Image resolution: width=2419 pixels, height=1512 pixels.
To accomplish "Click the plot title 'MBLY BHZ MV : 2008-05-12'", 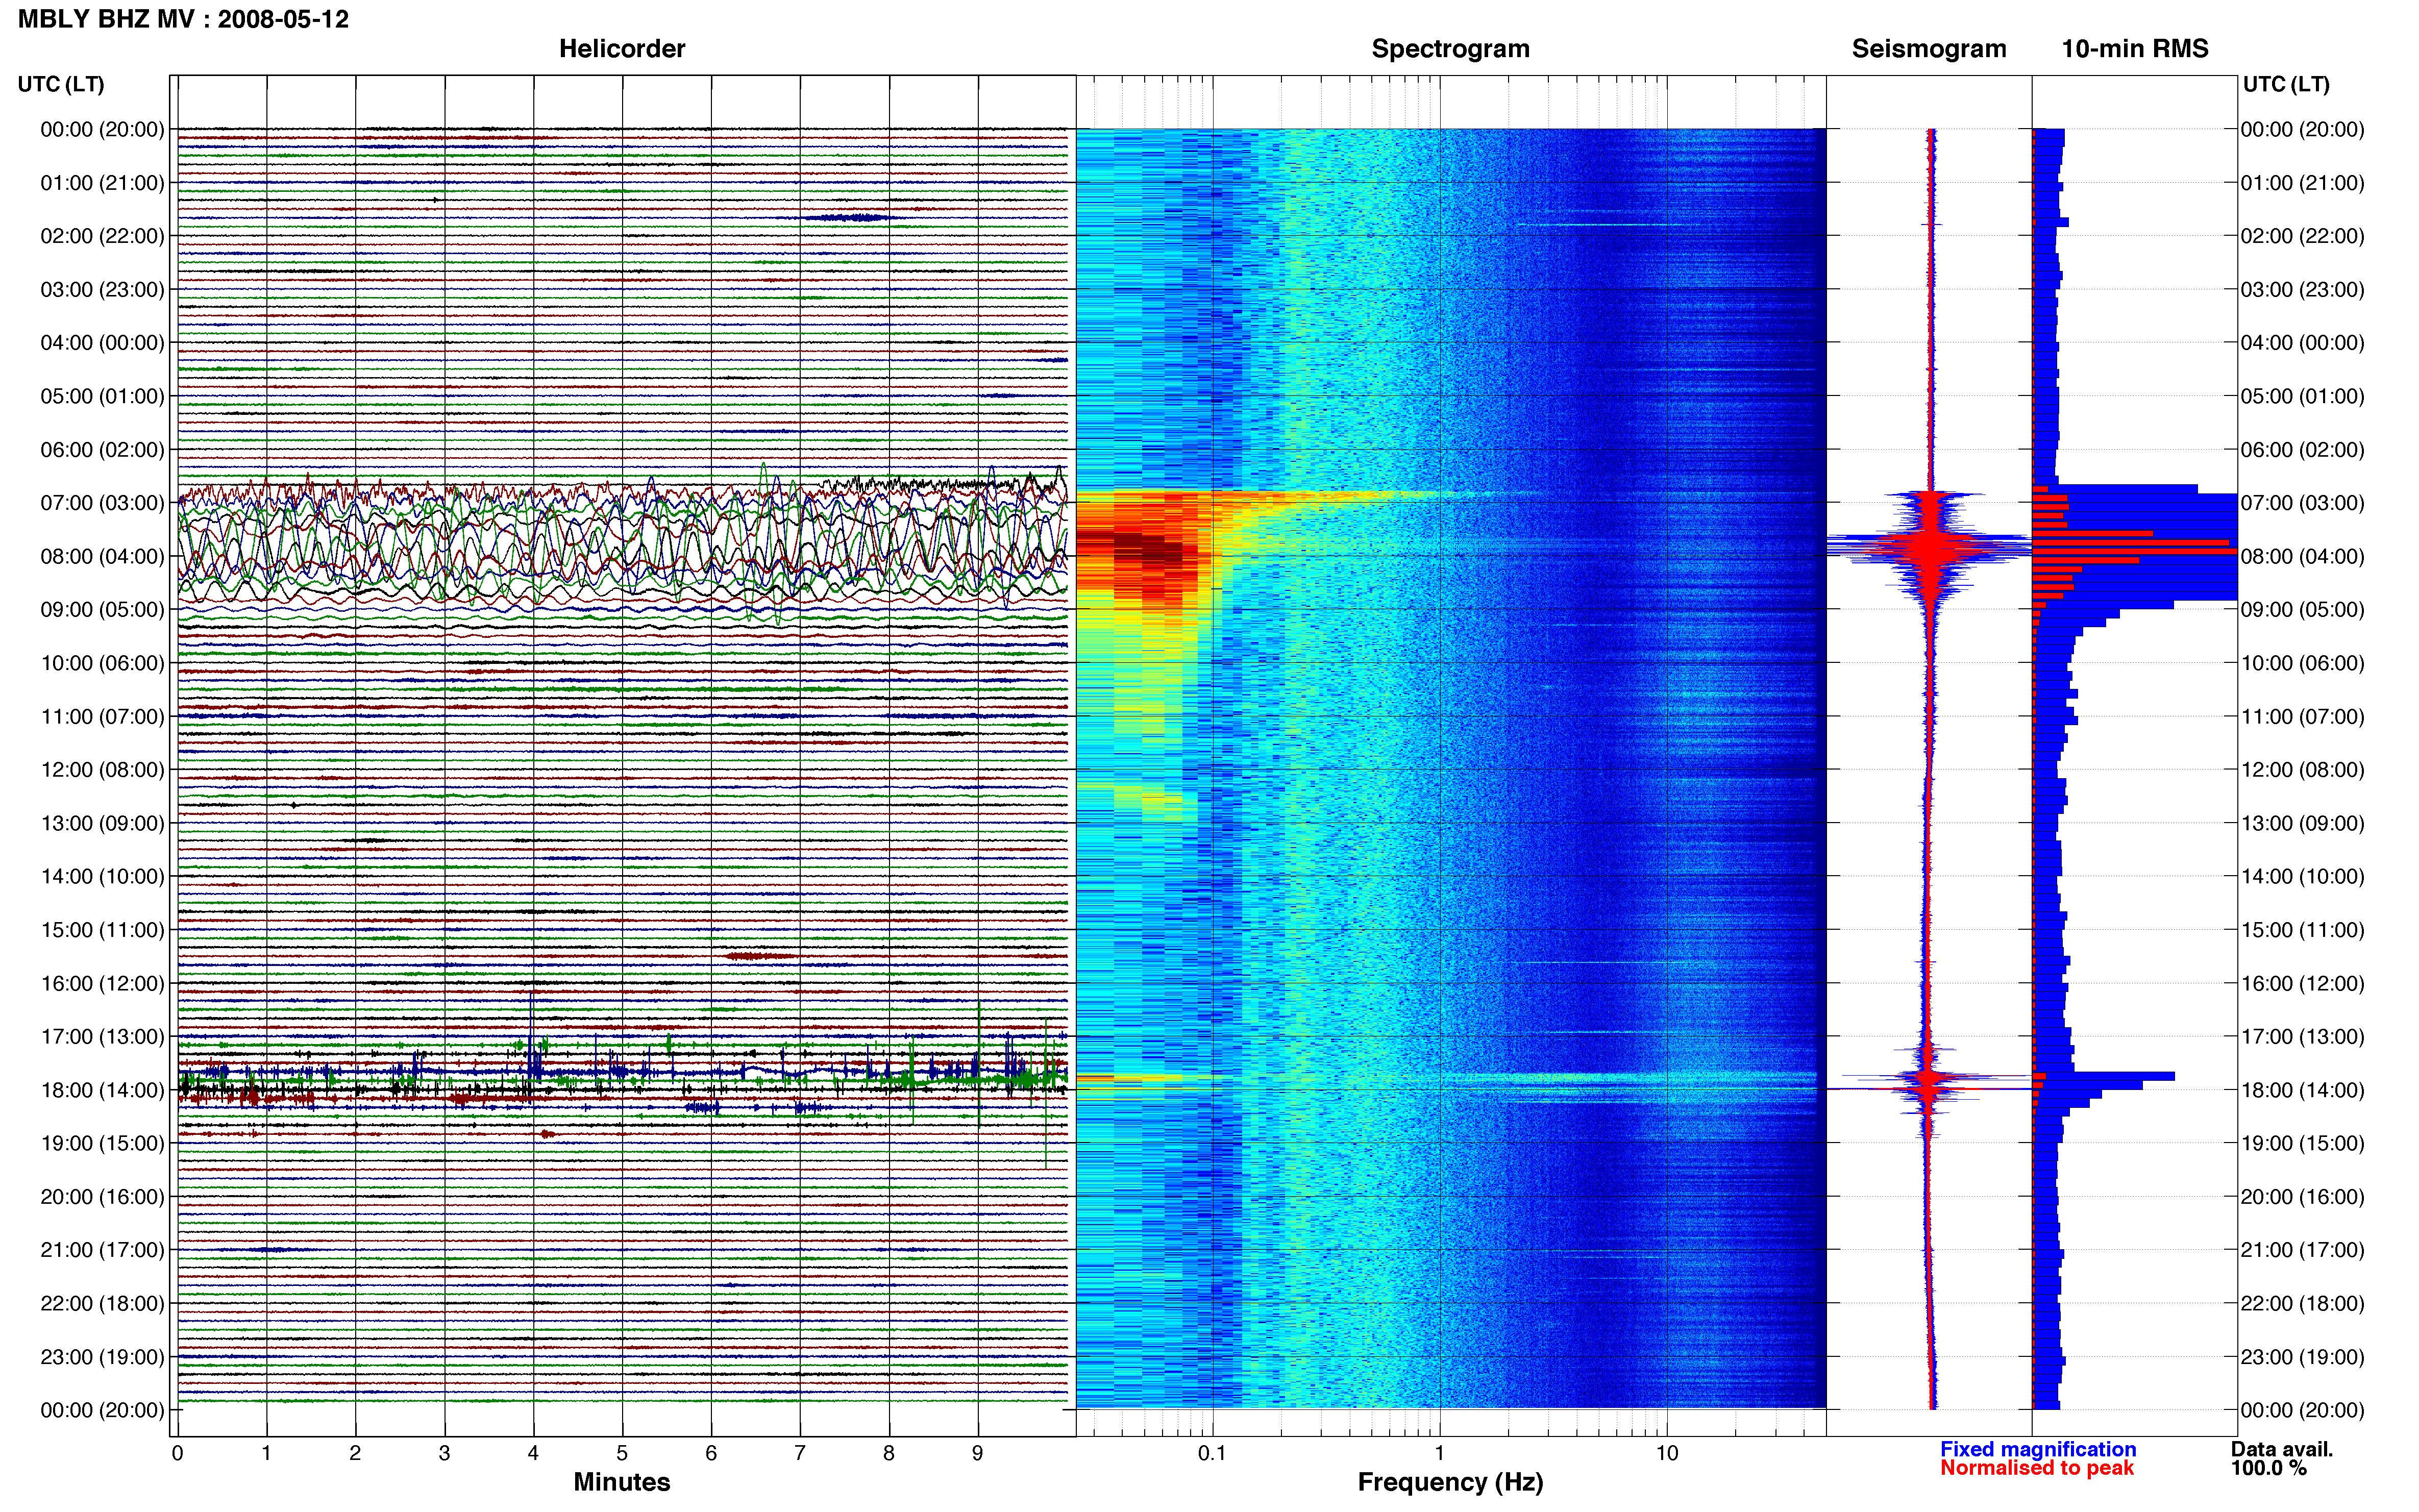I will point(184,19).
